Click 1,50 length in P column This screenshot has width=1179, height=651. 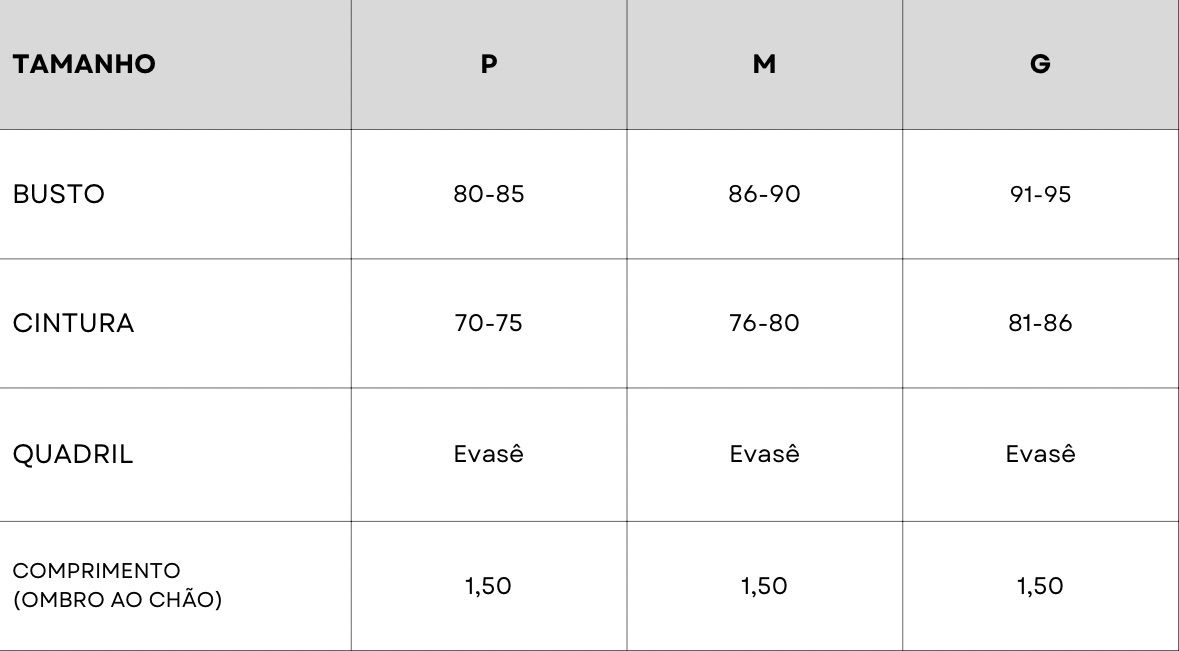pyautogui.click(x=489, y=586)
